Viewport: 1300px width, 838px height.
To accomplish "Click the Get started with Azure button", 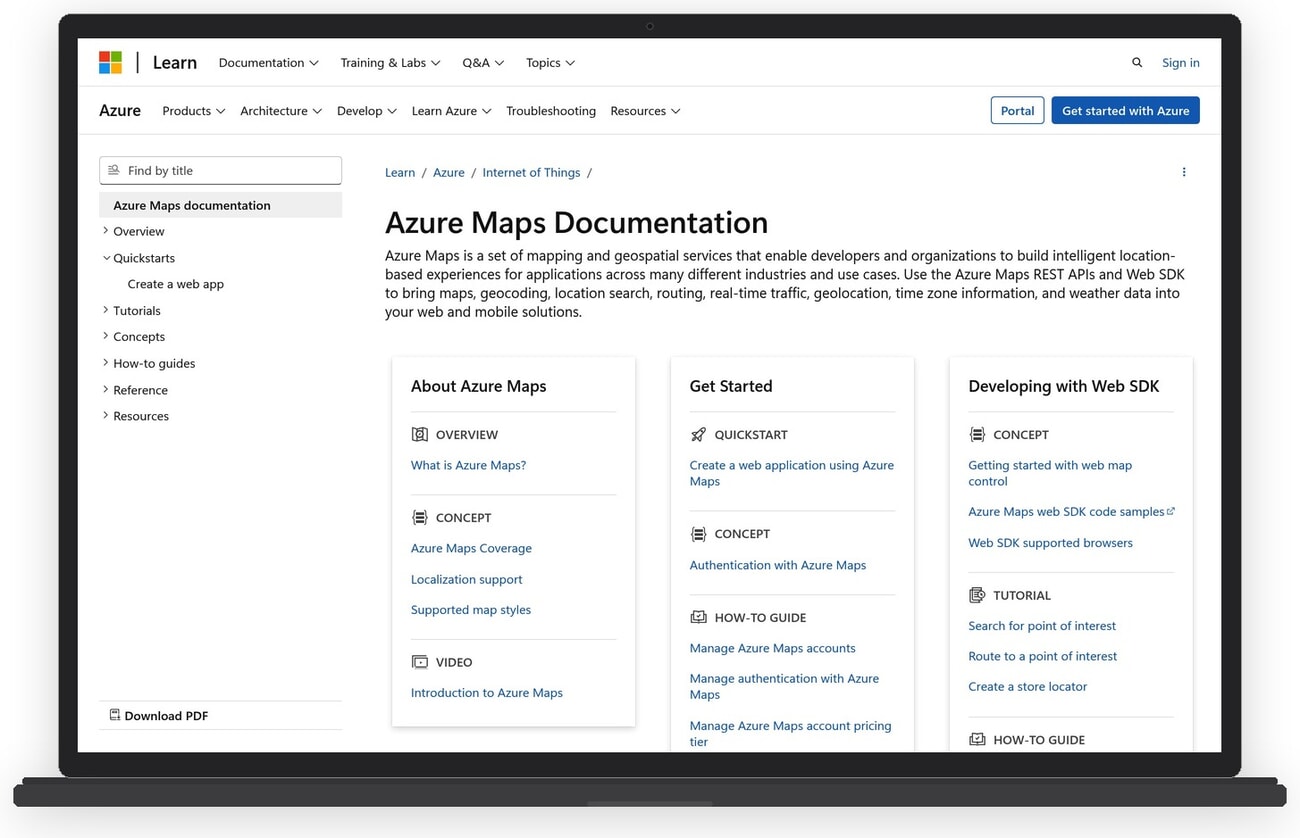I will (1125, 110).
